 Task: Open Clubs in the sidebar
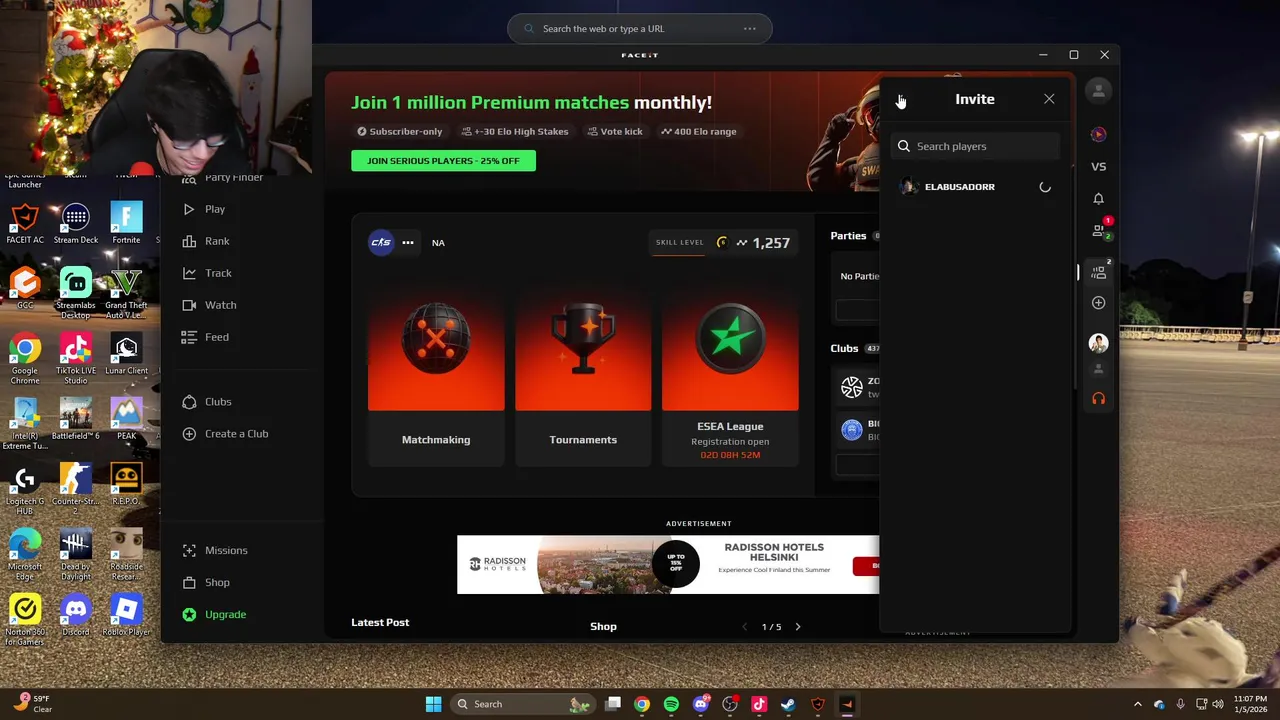tap(207, 402)
